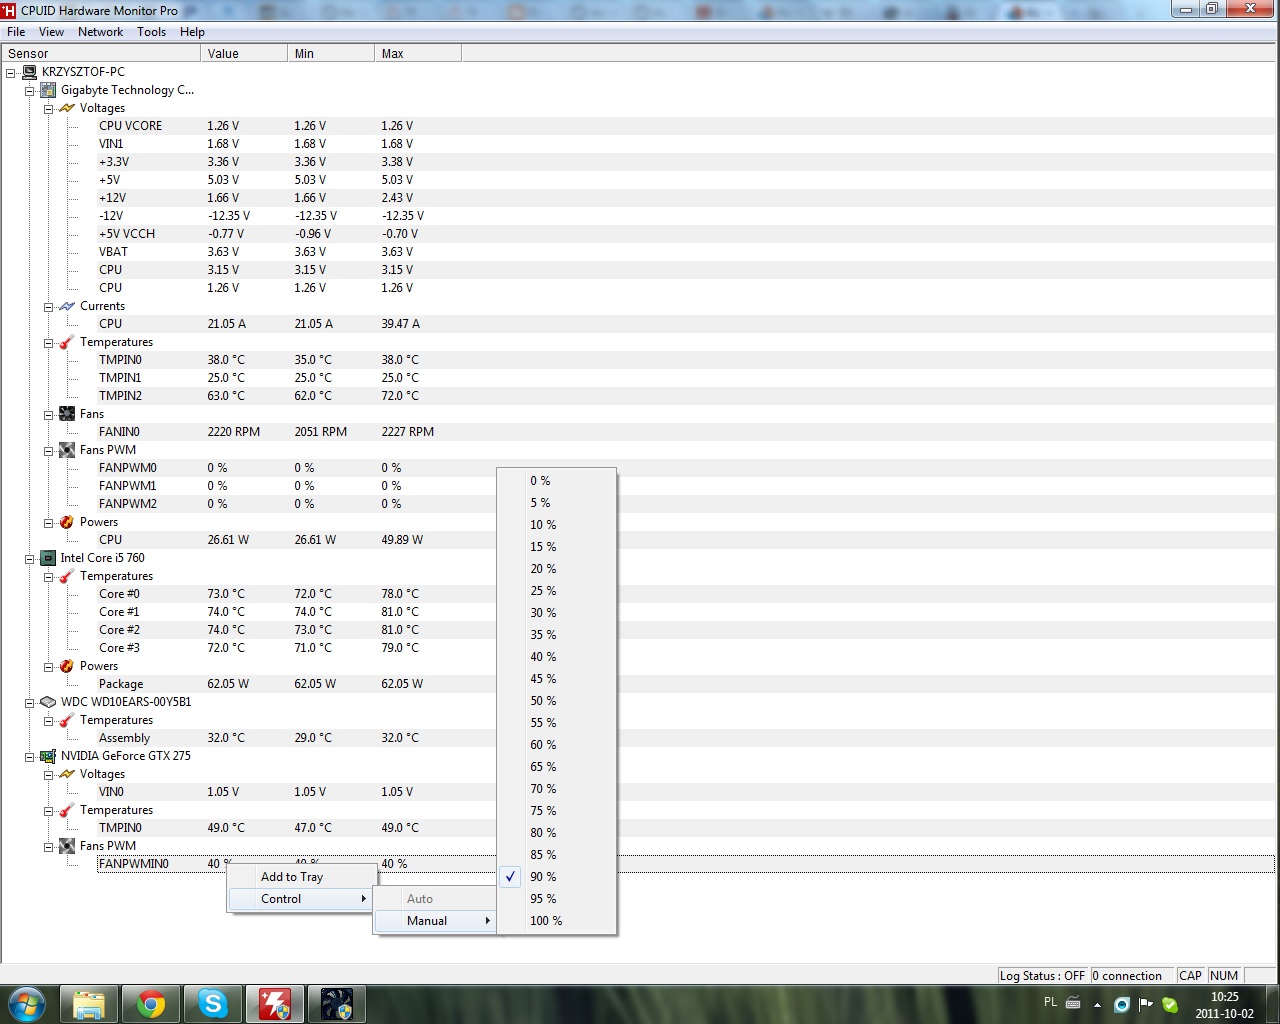The width and height of the screenshot is (1280, 1024).
Task: Set fan speed to 25 %
Action: coord(556,591)
